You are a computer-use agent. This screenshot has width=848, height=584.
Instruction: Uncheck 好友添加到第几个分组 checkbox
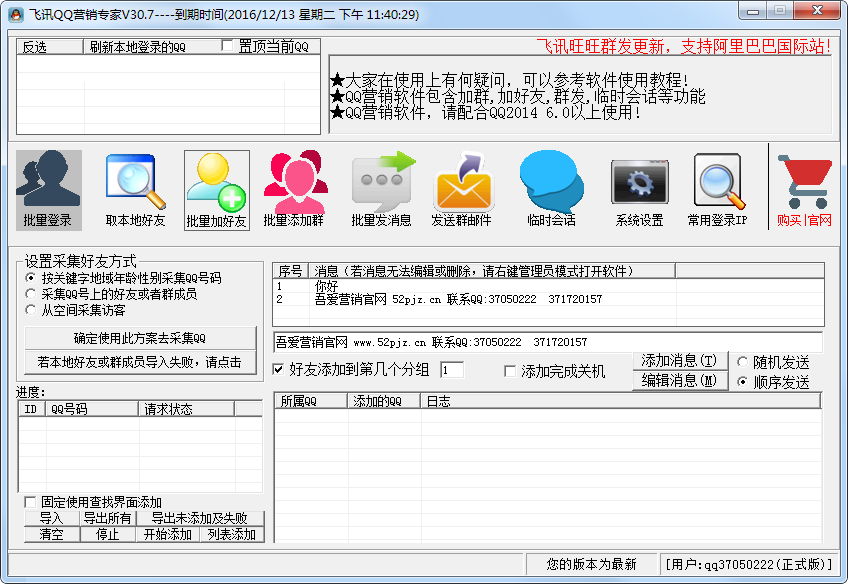coord(279,370)
